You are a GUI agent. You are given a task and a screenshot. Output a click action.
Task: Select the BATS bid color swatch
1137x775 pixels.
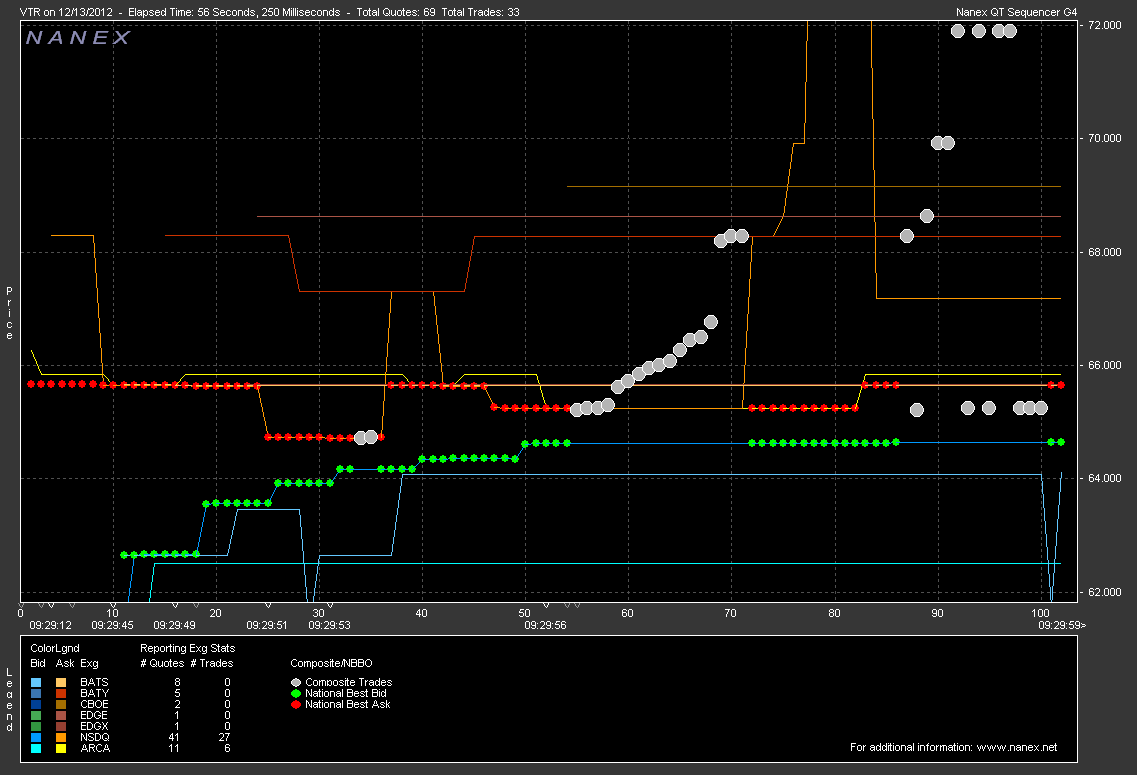point(36,682)
